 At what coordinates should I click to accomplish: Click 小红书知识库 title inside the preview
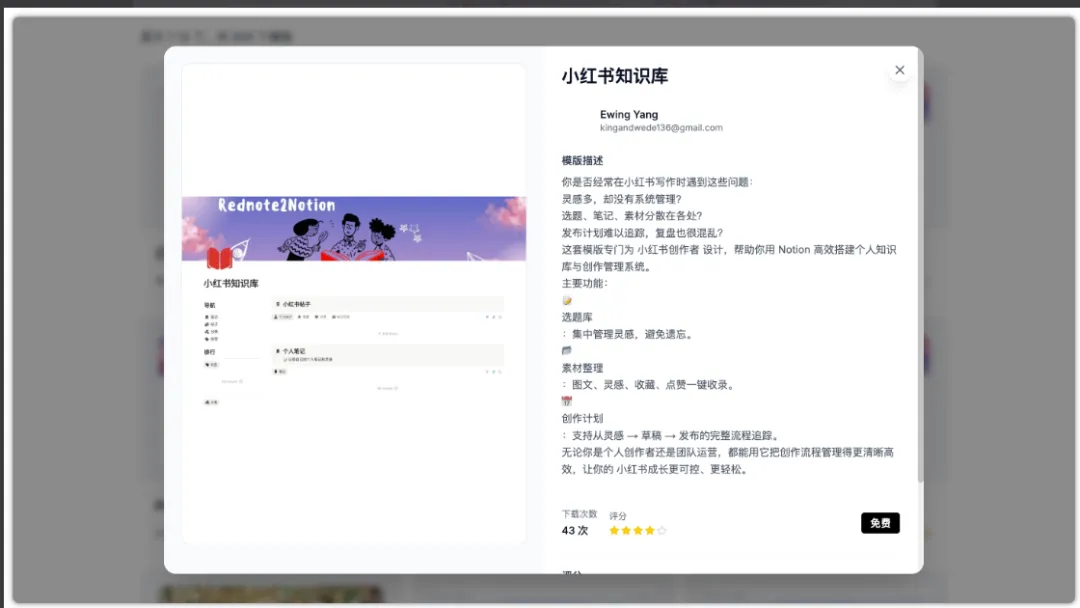(x=231, y=283)
